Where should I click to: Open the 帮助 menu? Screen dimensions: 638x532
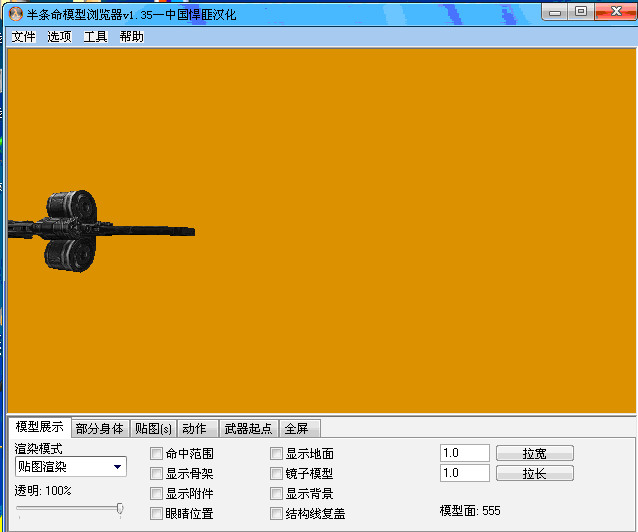point(131,37)
